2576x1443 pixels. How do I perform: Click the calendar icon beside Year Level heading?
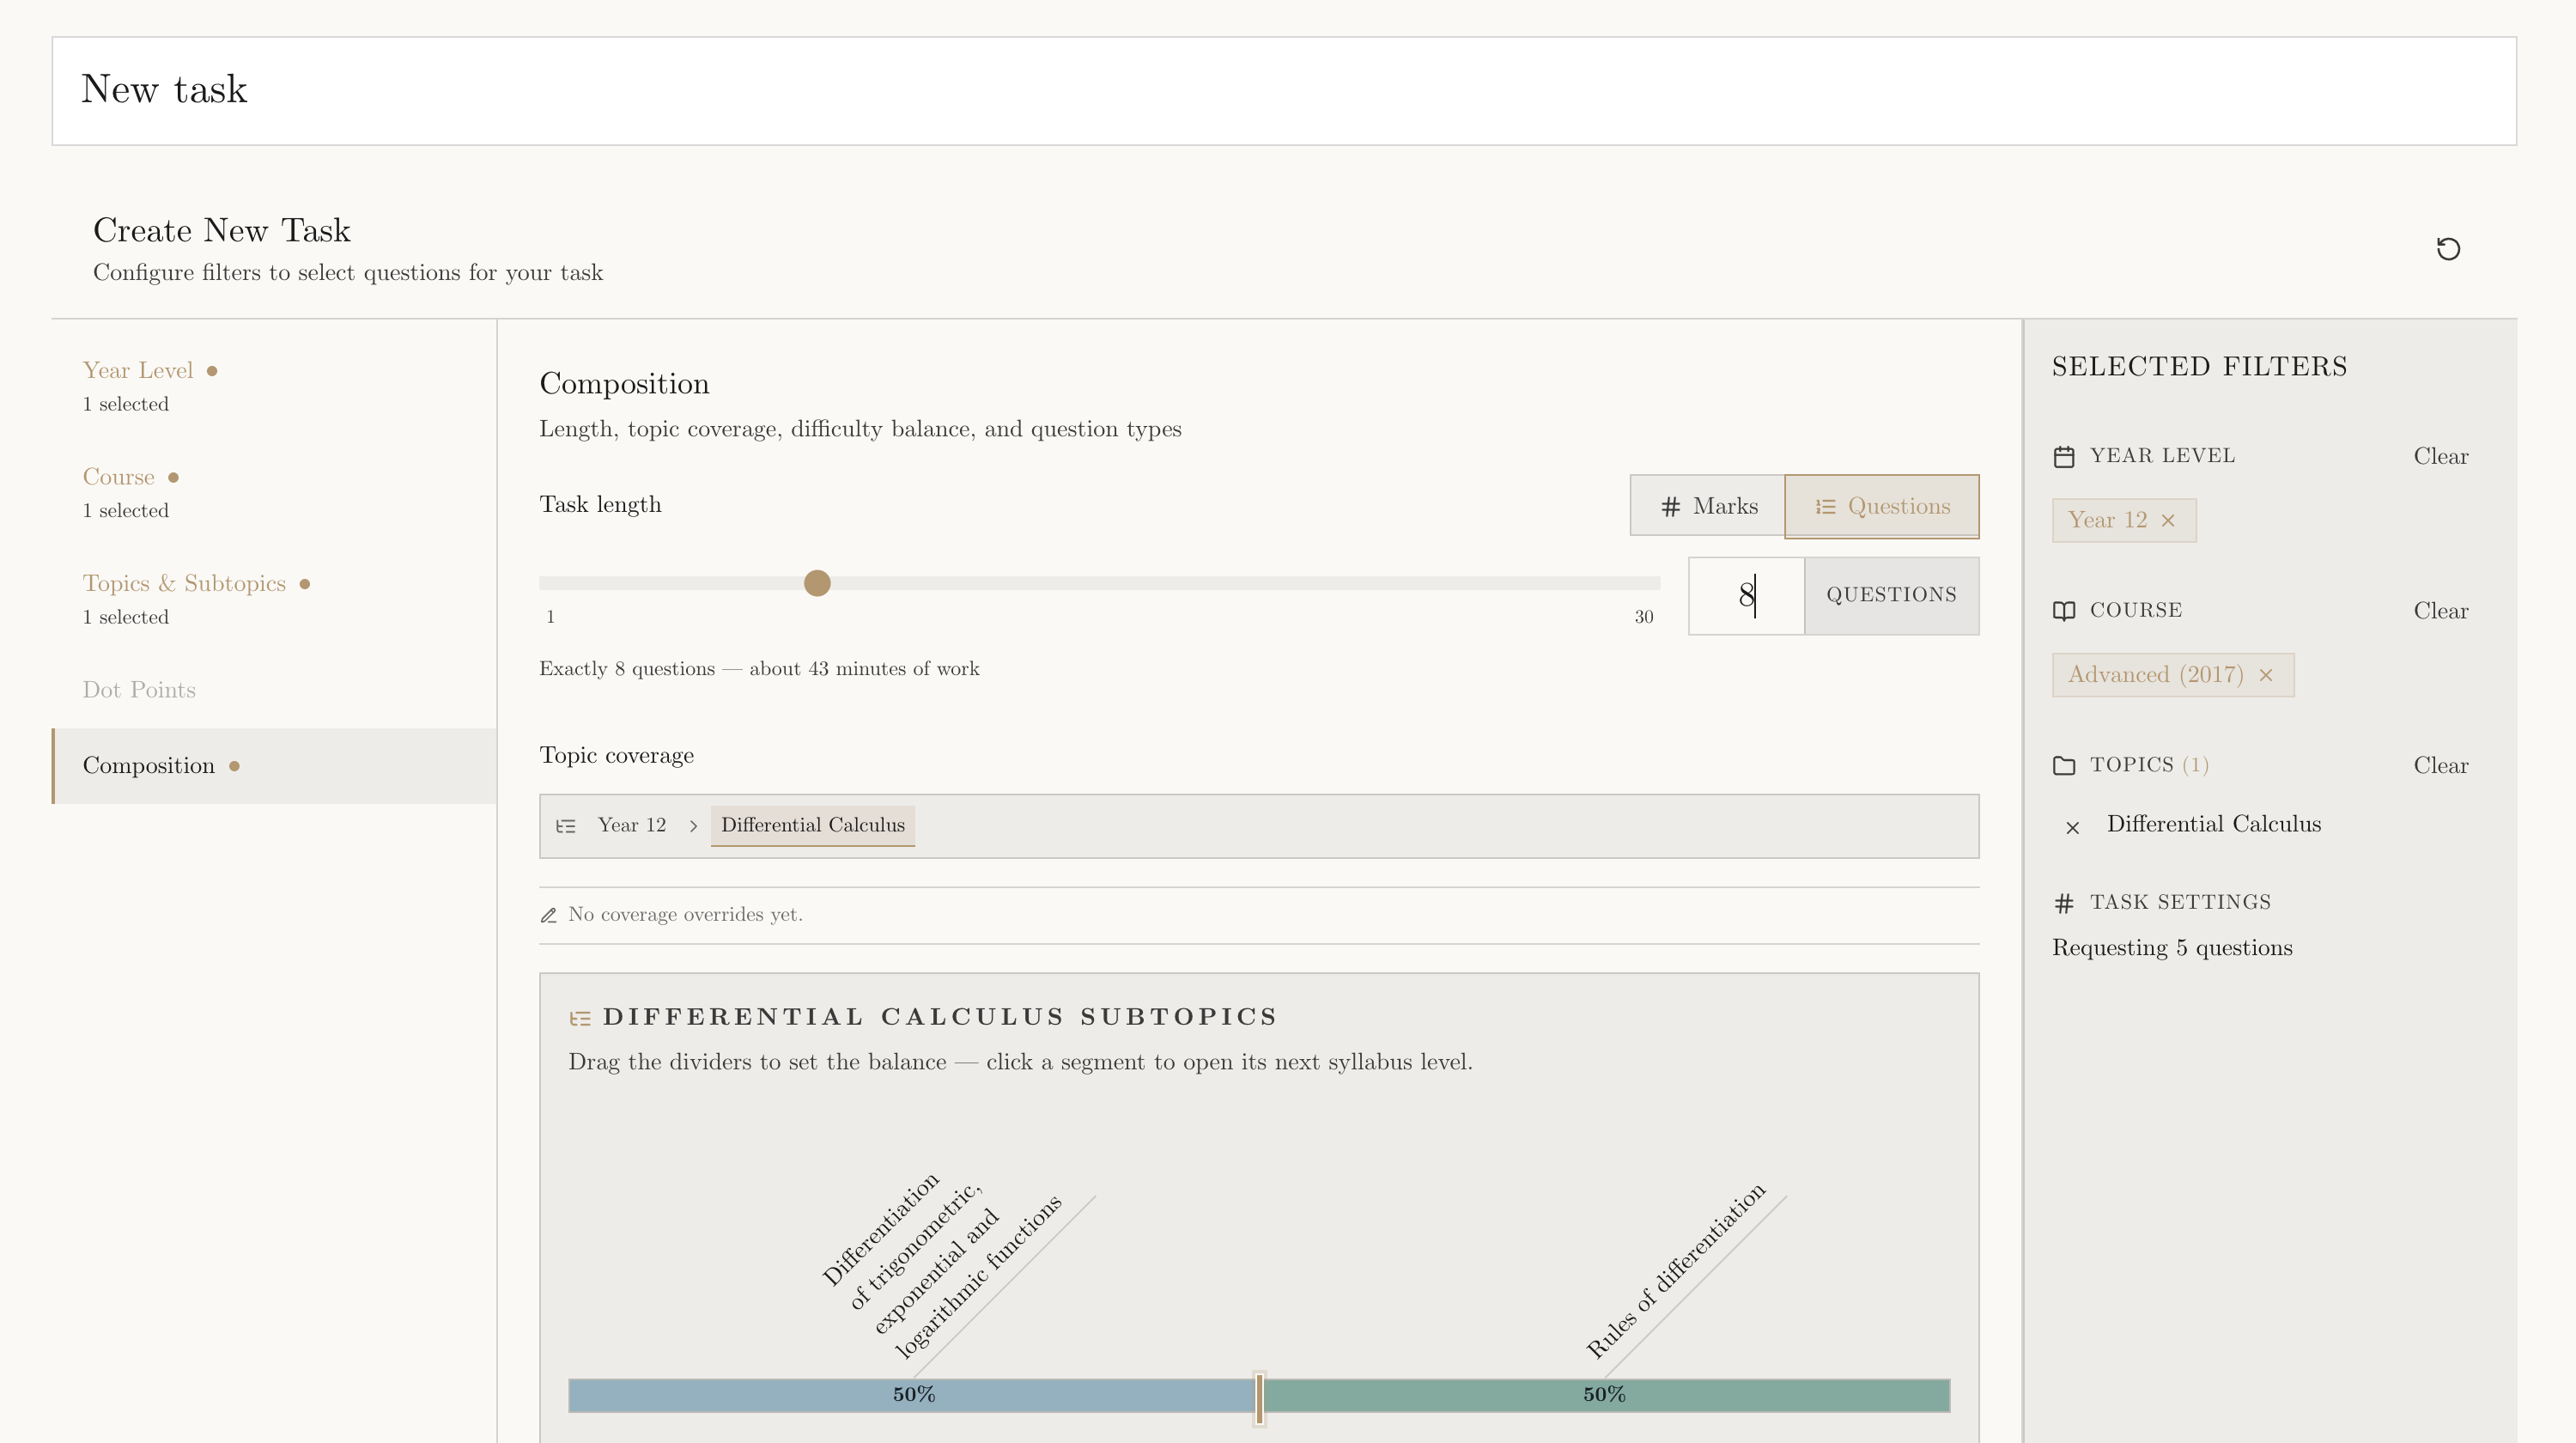point(2064,457)
